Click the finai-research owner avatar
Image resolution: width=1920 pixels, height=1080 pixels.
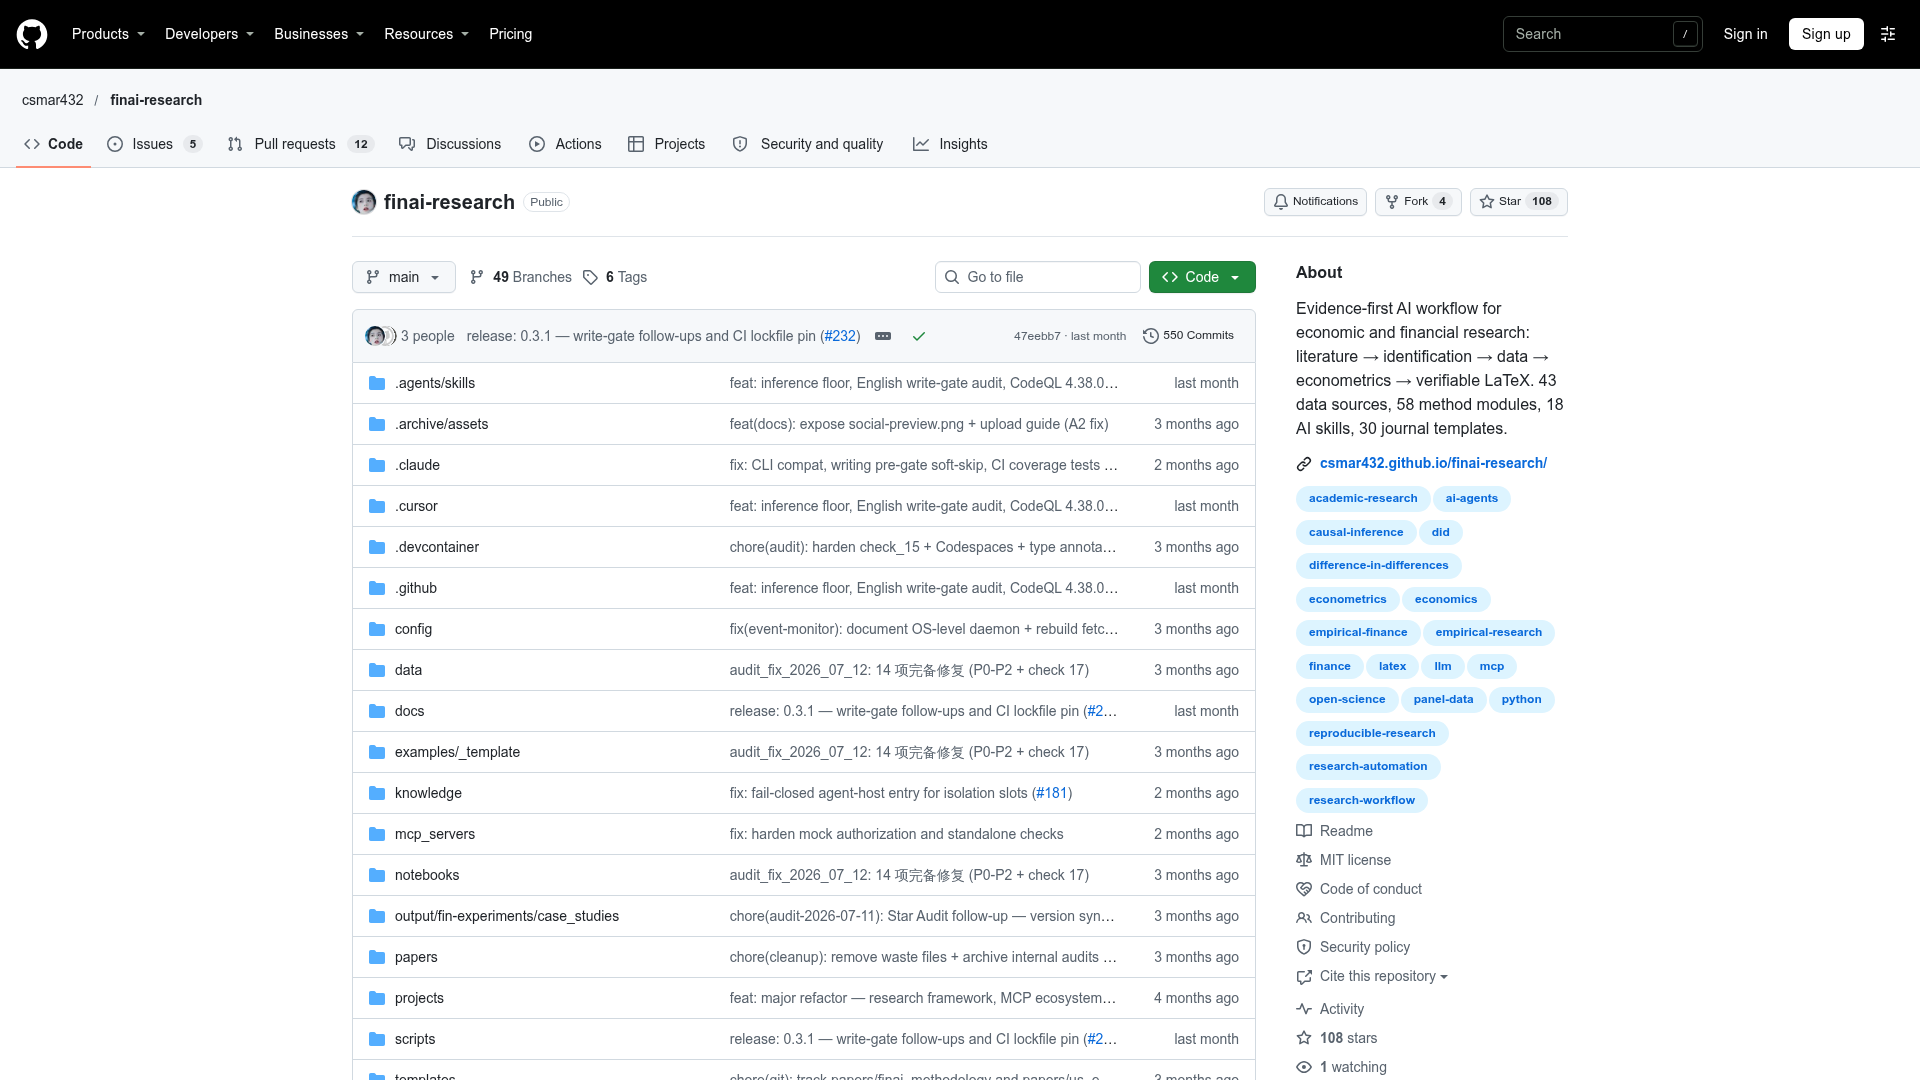click(364, 202)
